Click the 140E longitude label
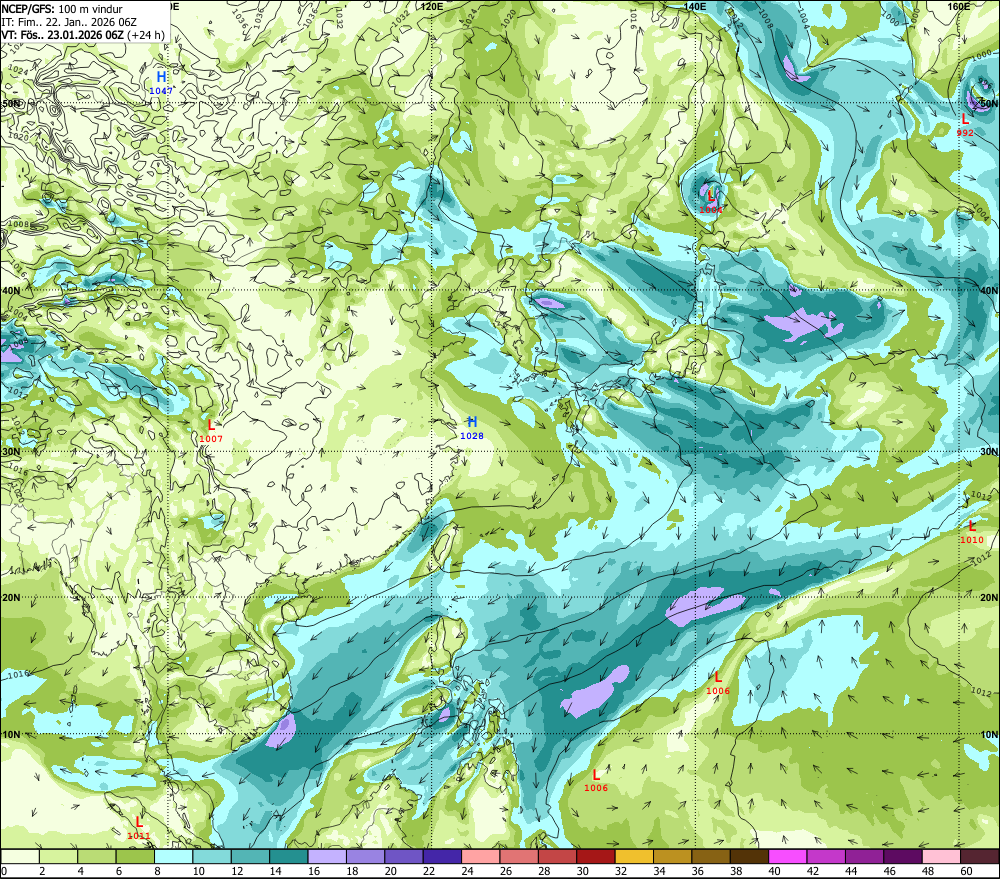Viewport: 1000px width, 879px height. pos(695,6)
